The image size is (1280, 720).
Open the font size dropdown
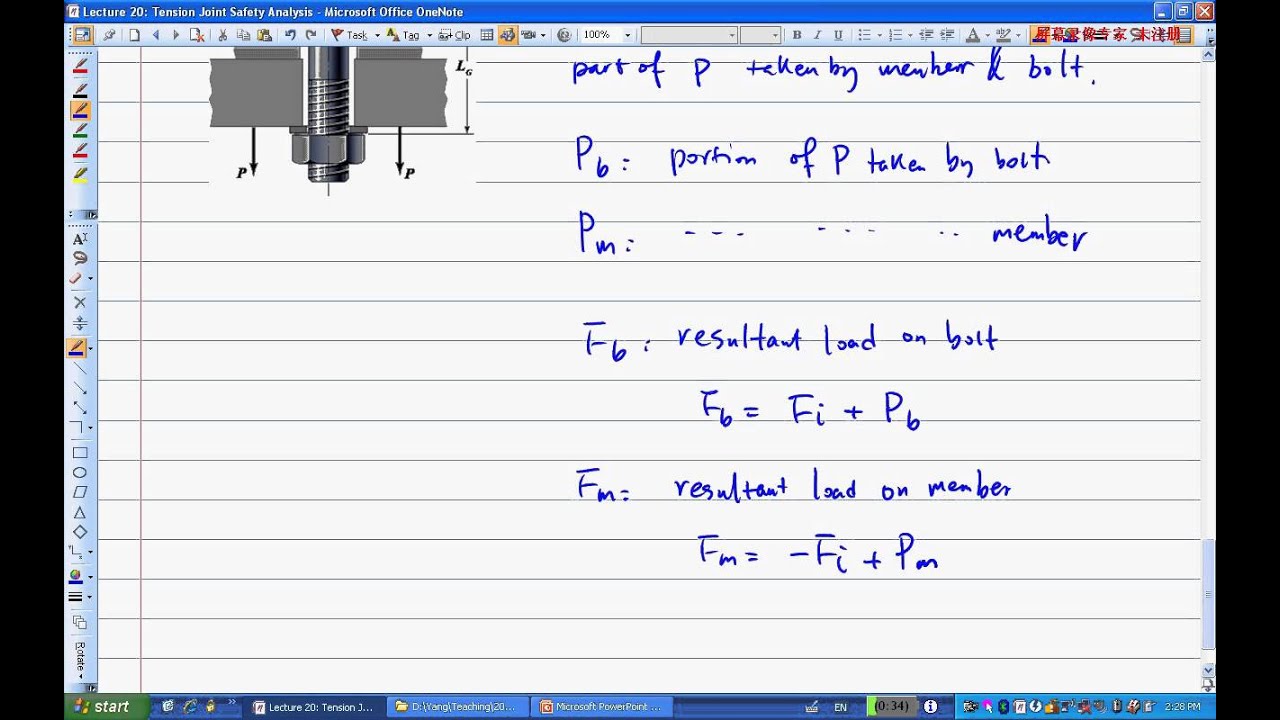pyautogui.click(x=775, y=35)
